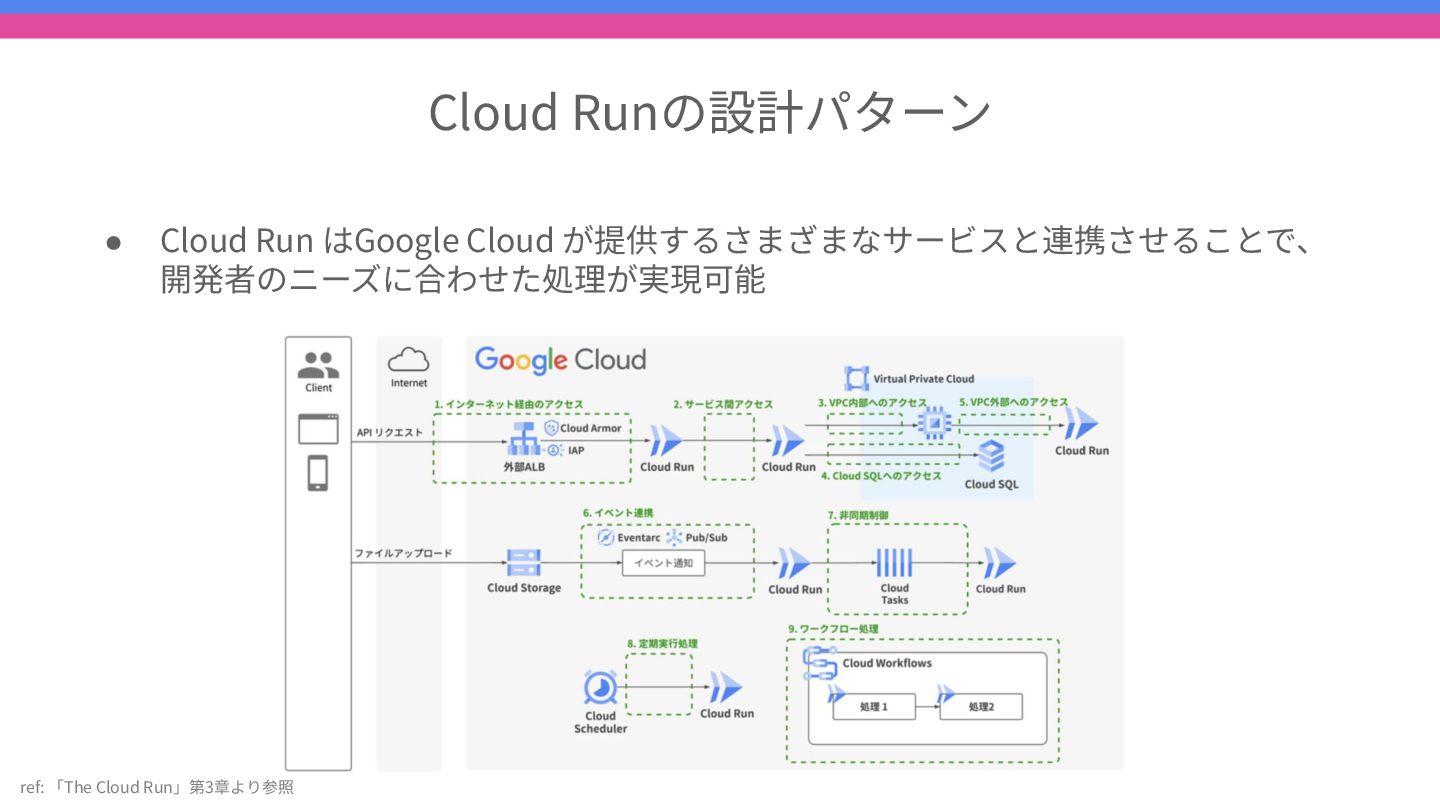Click the Pub/Sub icon

[x=673, y=538]
